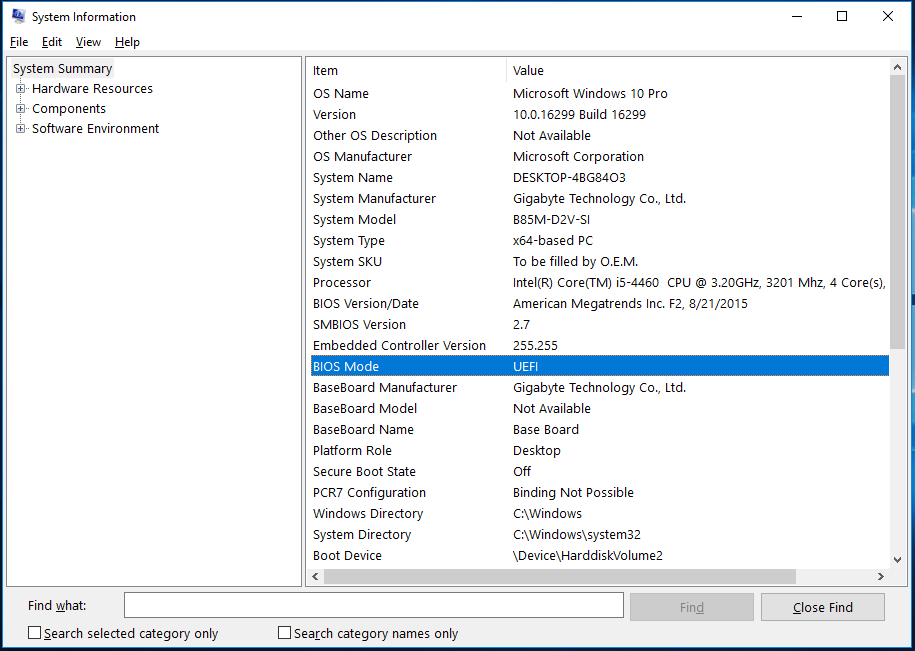Select the Boot Device row
The height and width of the screenshot is (651, 915).
(599, 555)
